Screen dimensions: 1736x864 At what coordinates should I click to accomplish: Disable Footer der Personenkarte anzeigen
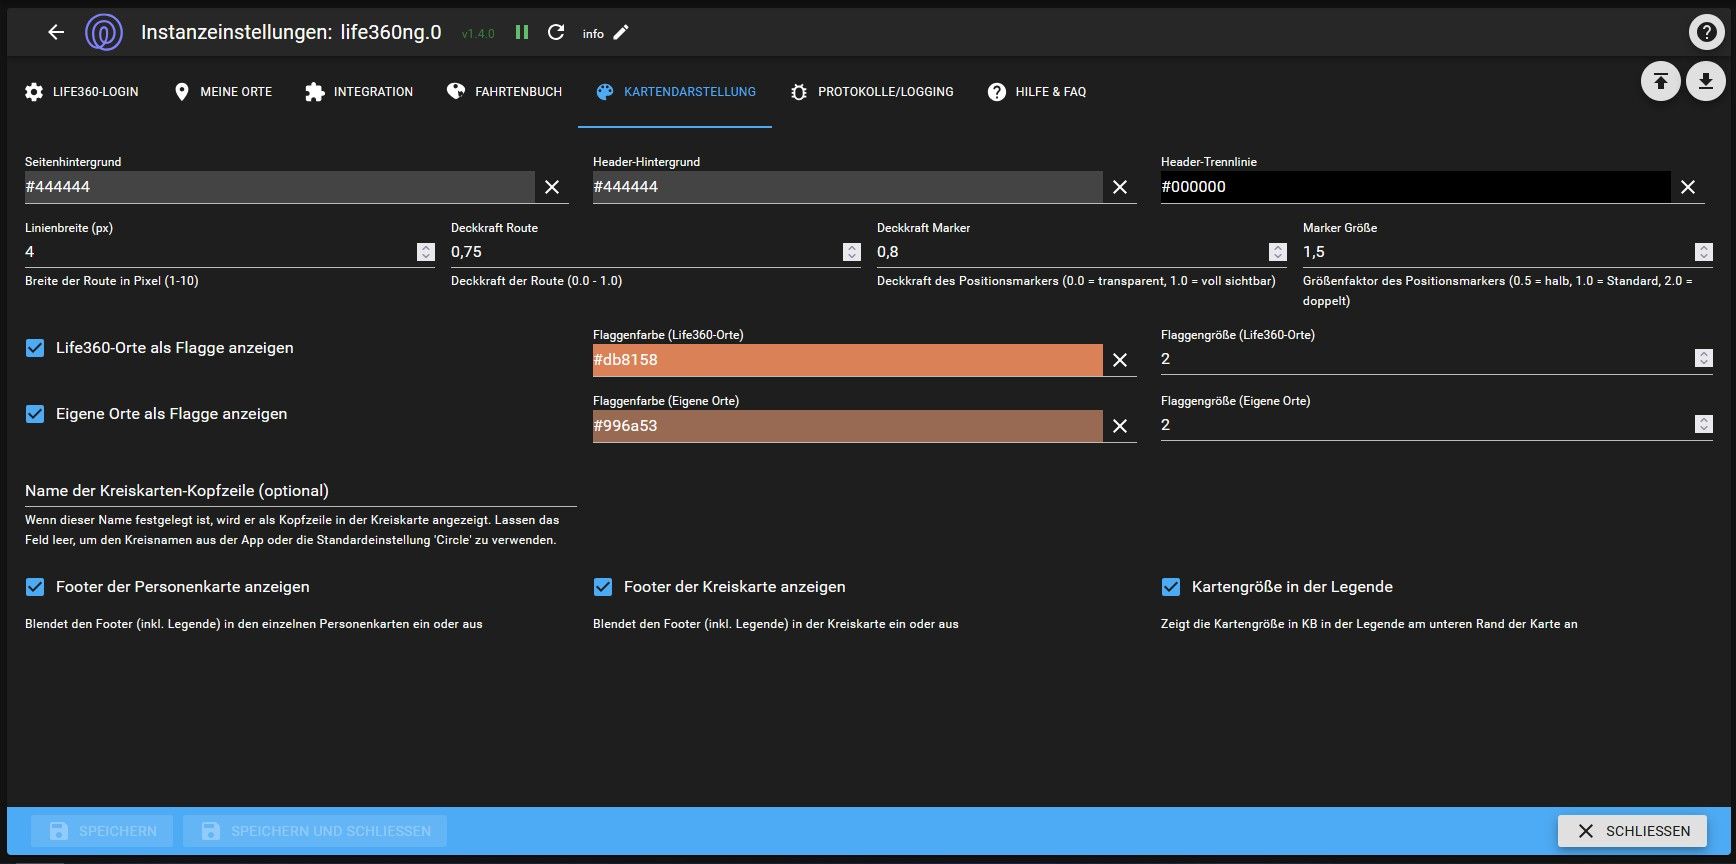coord(35,587)
